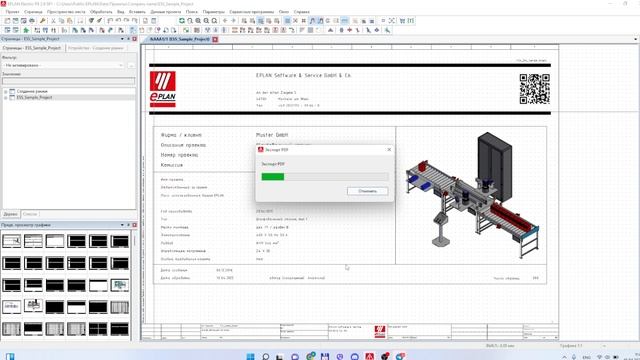Click the 'Значение' input field

(x=69, y=81)
